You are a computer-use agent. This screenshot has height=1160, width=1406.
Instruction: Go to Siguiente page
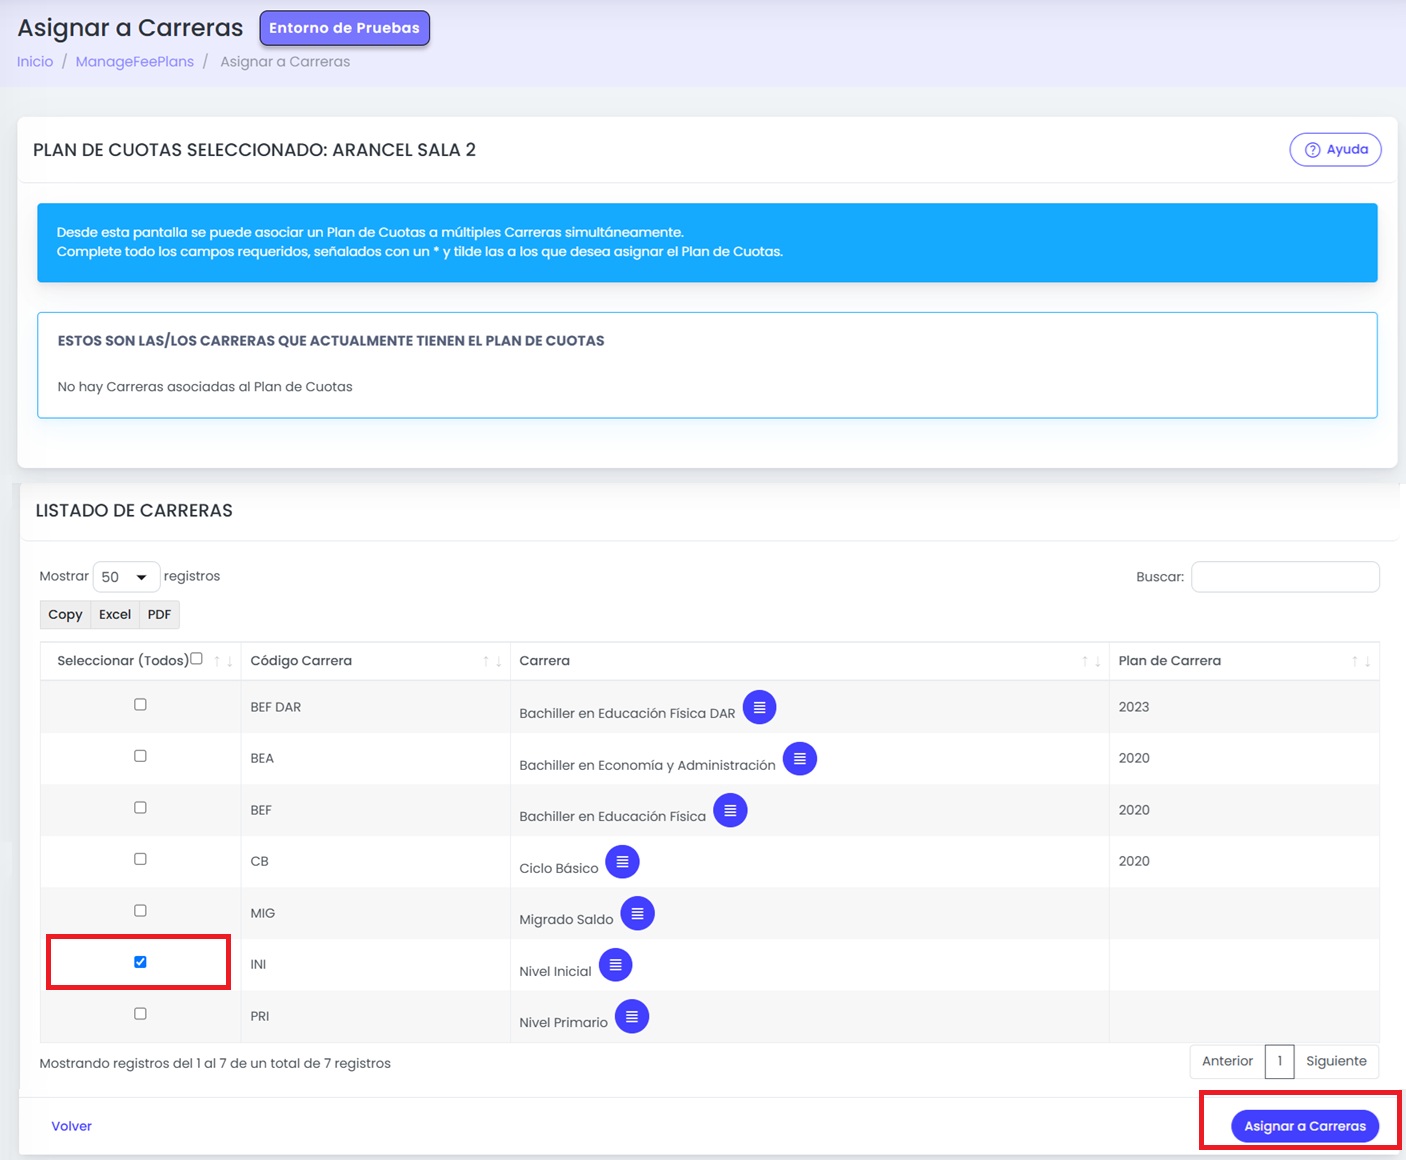point(1336,1061)
